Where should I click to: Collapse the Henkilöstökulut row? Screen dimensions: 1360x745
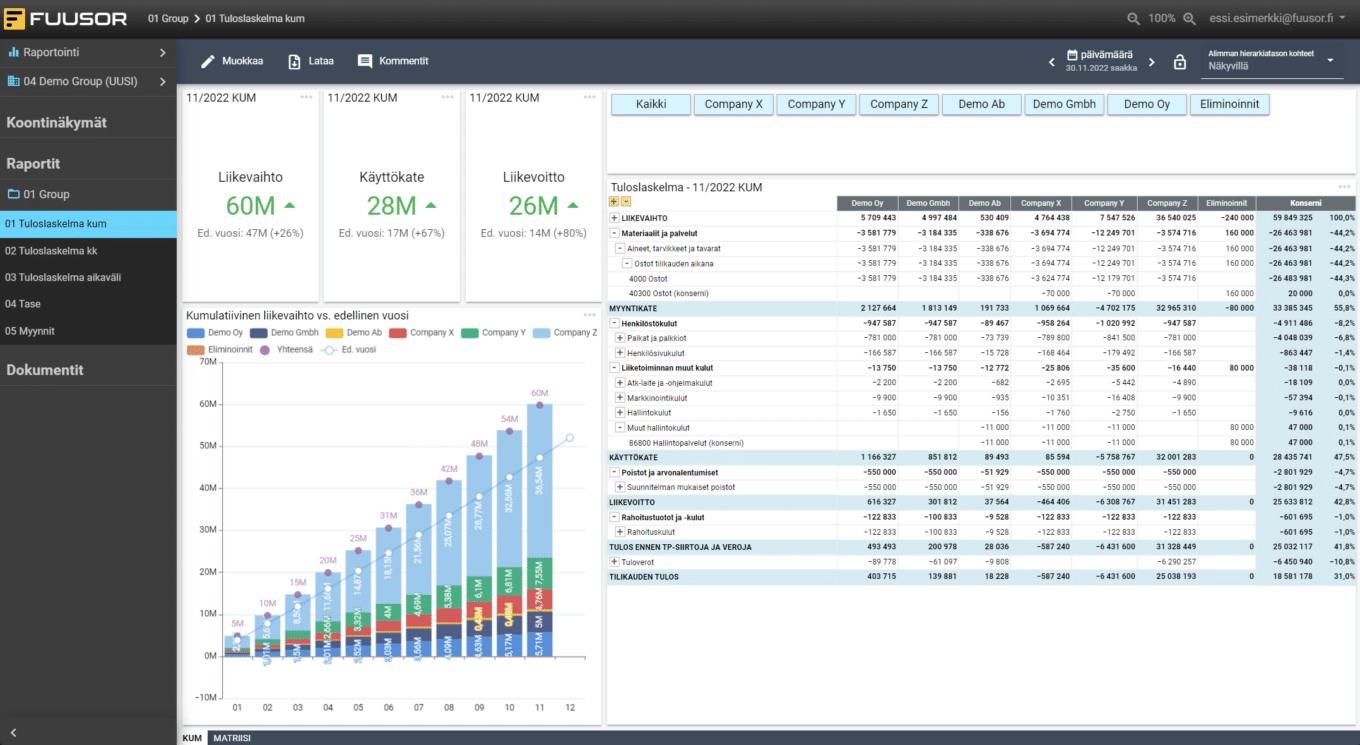point(615,323)
